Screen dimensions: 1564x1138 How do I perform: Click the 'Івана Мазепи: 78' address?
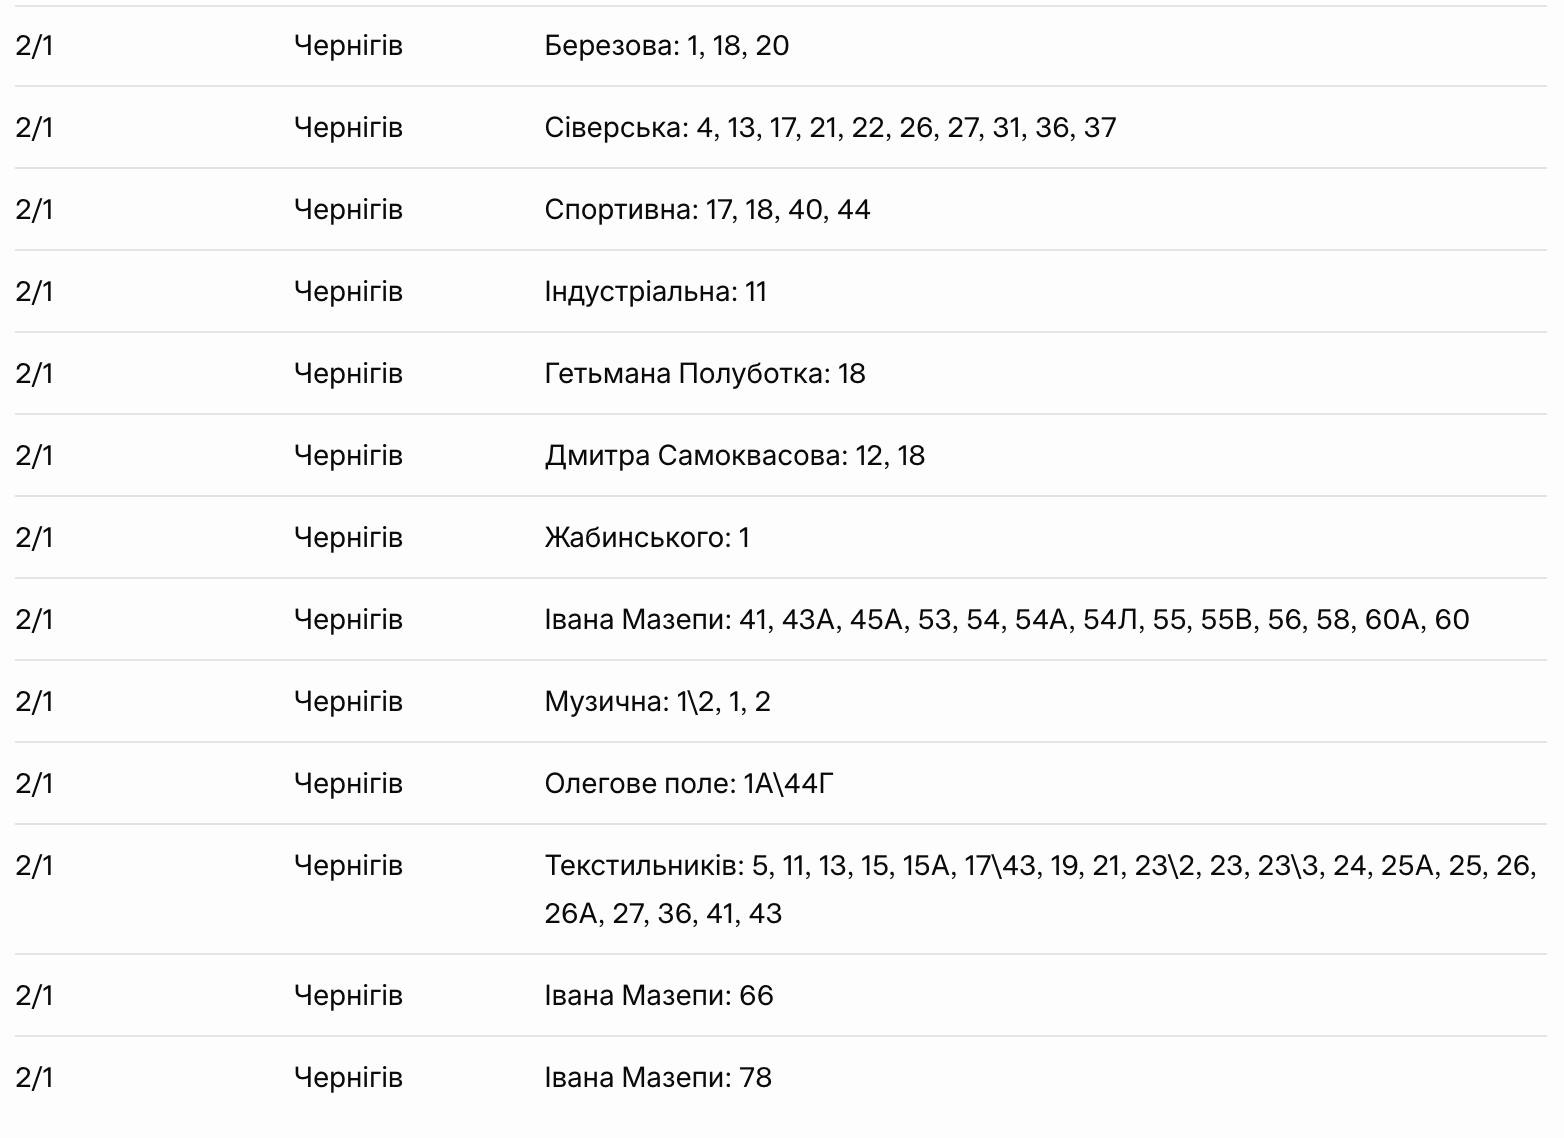click(x=658, y=1078)
